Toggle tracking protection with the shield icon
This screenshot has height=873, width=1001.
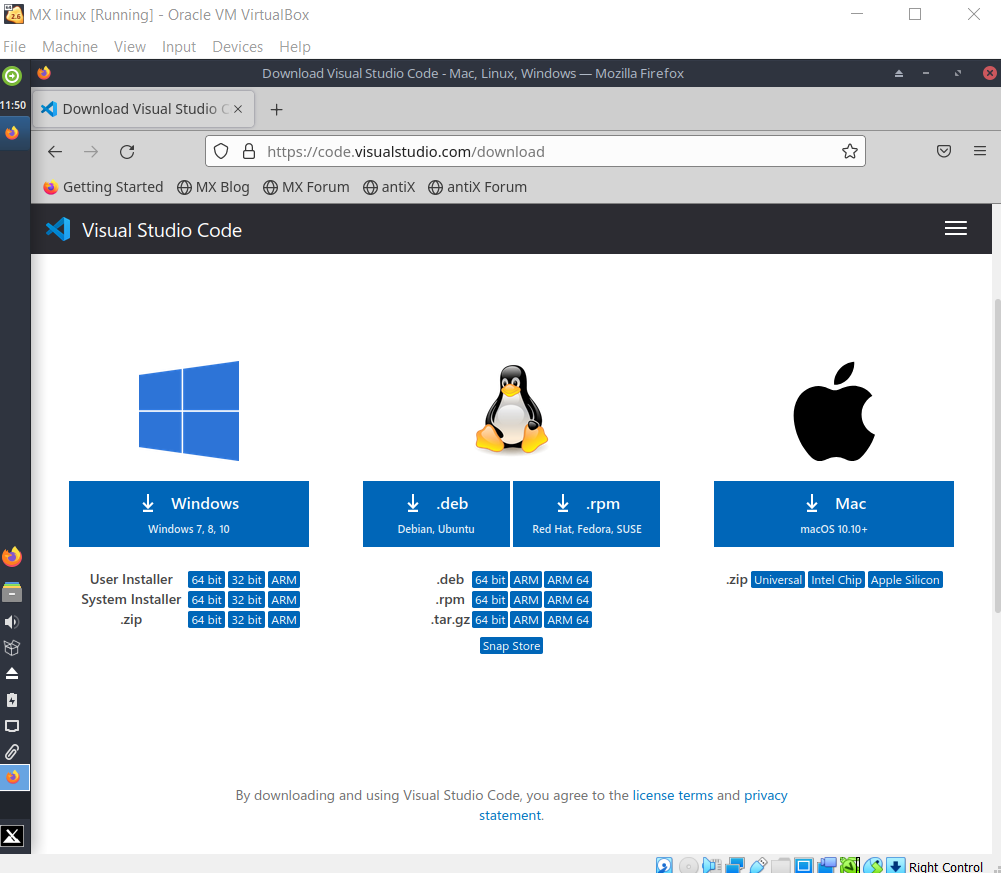point(220,151)
